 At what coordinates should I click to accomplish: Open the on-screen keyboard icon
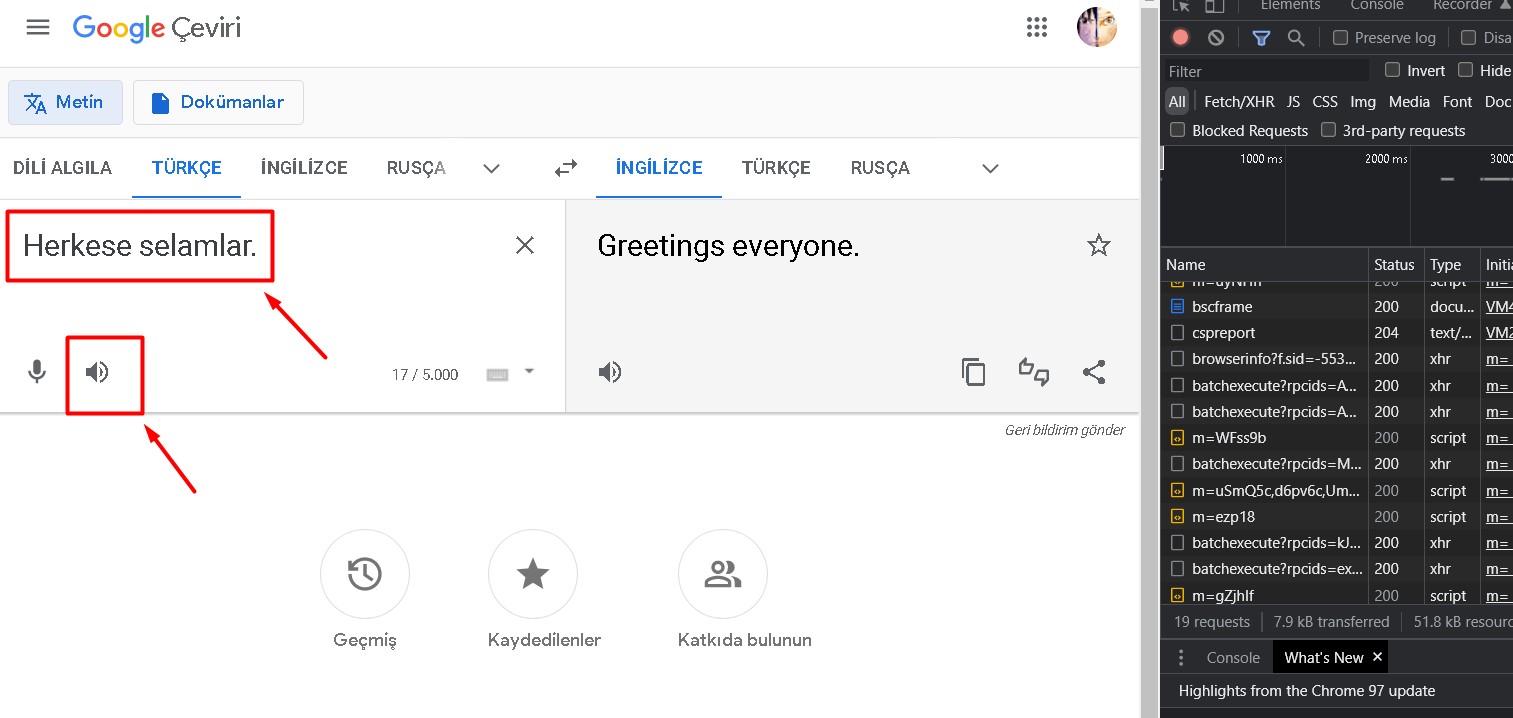[x=497, y=374]
